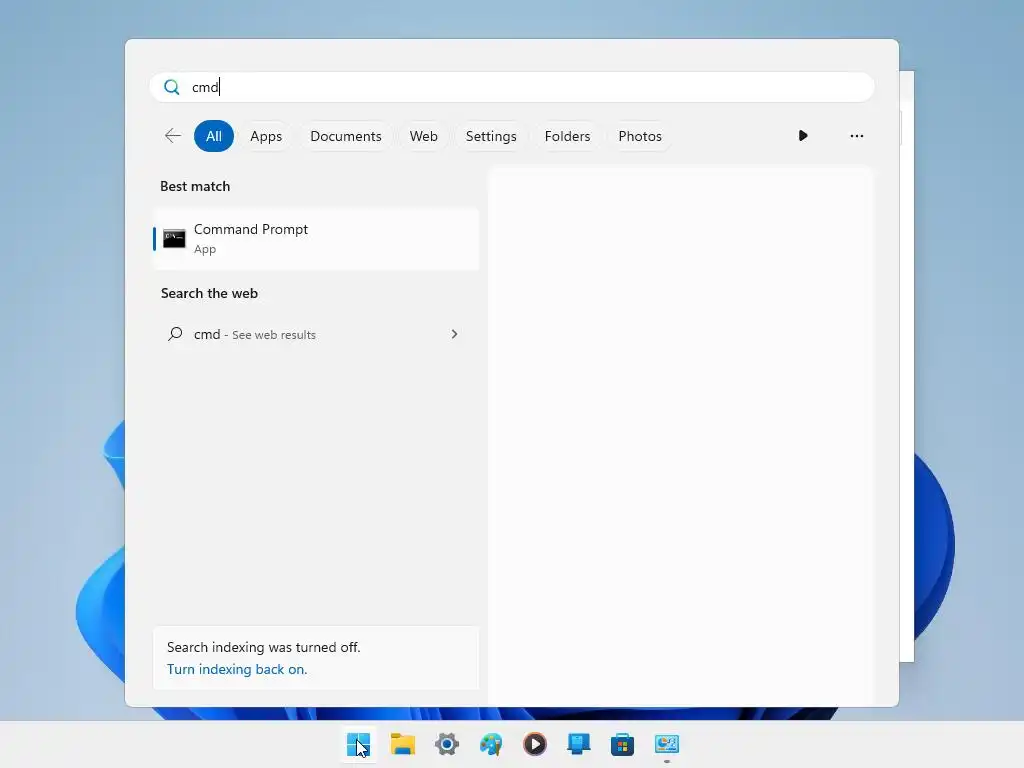This screenshot has height=768, width=1024.
Task: Open the Media Player taskbar icon
Action: coord(535,744)
